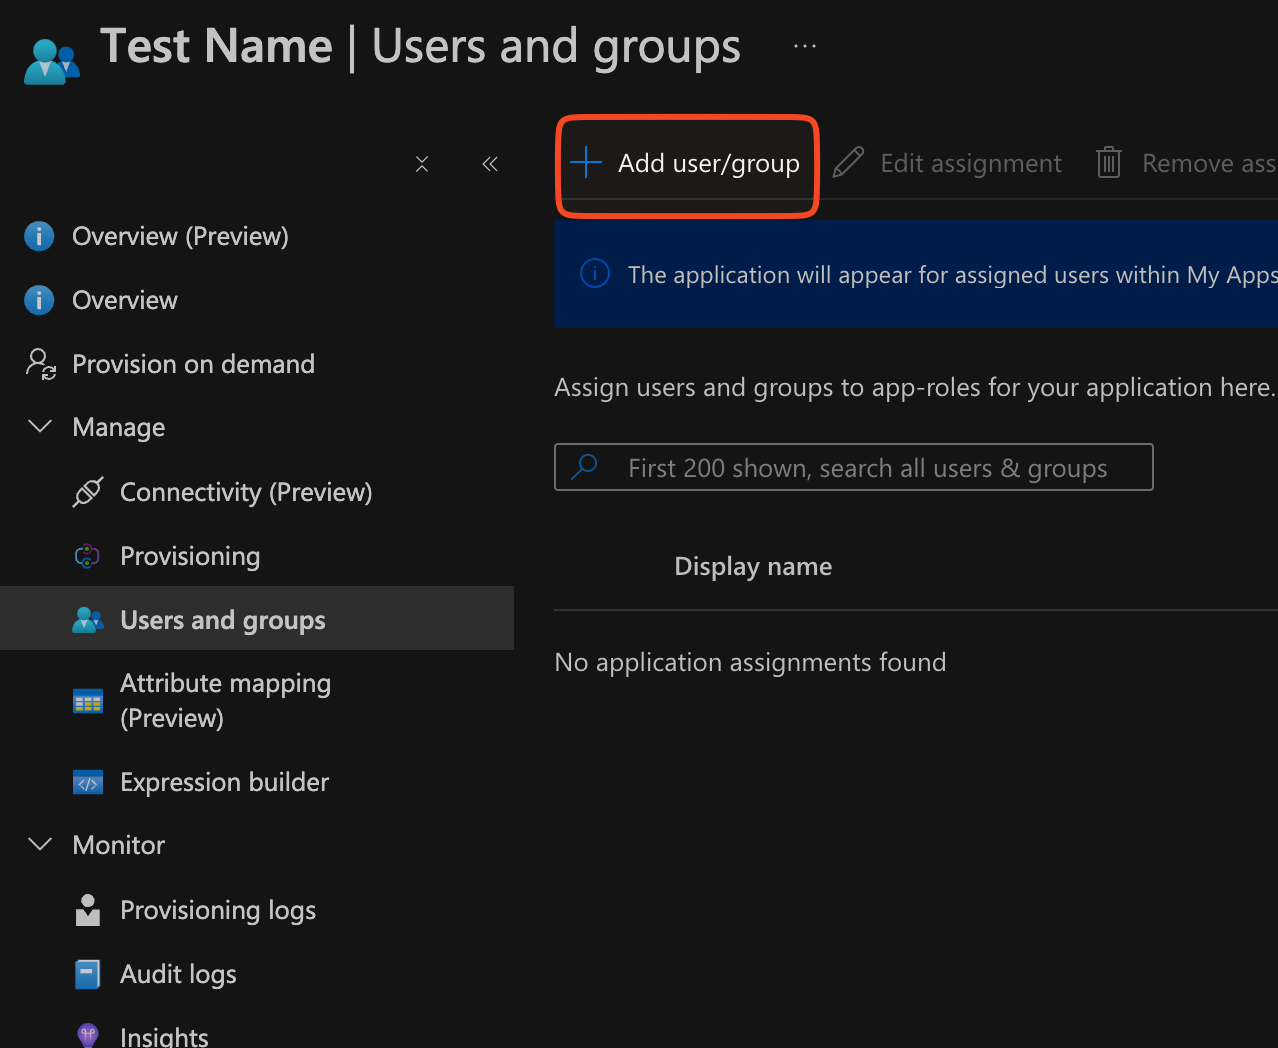Image resolution: width=1278 pixels, height=1048 pixels.
Task: Collapse the Monitor section chevron
Action: click(40, 845)
